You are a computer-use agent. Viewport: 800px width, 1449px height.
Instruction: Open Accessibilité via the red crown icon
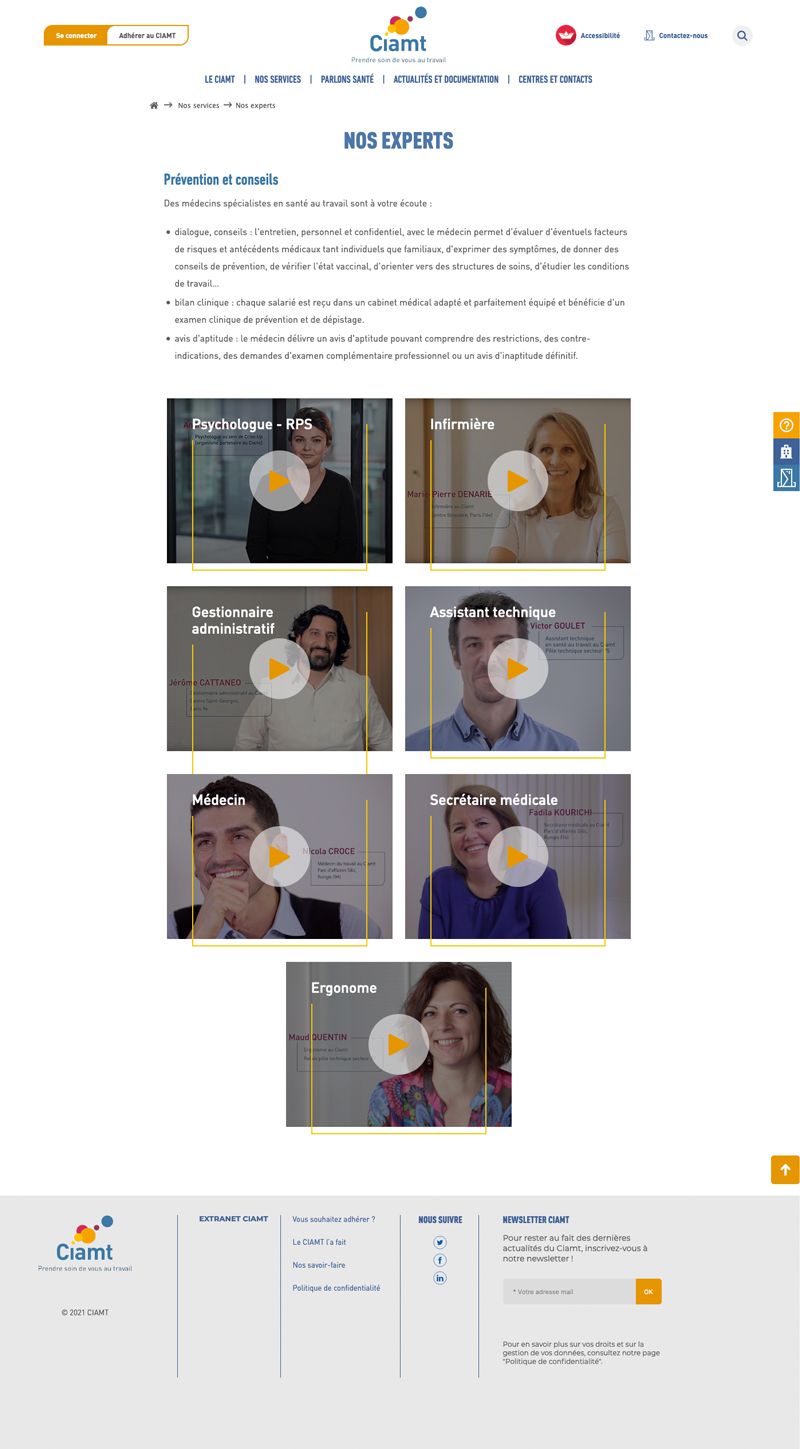tap(566, 35)
